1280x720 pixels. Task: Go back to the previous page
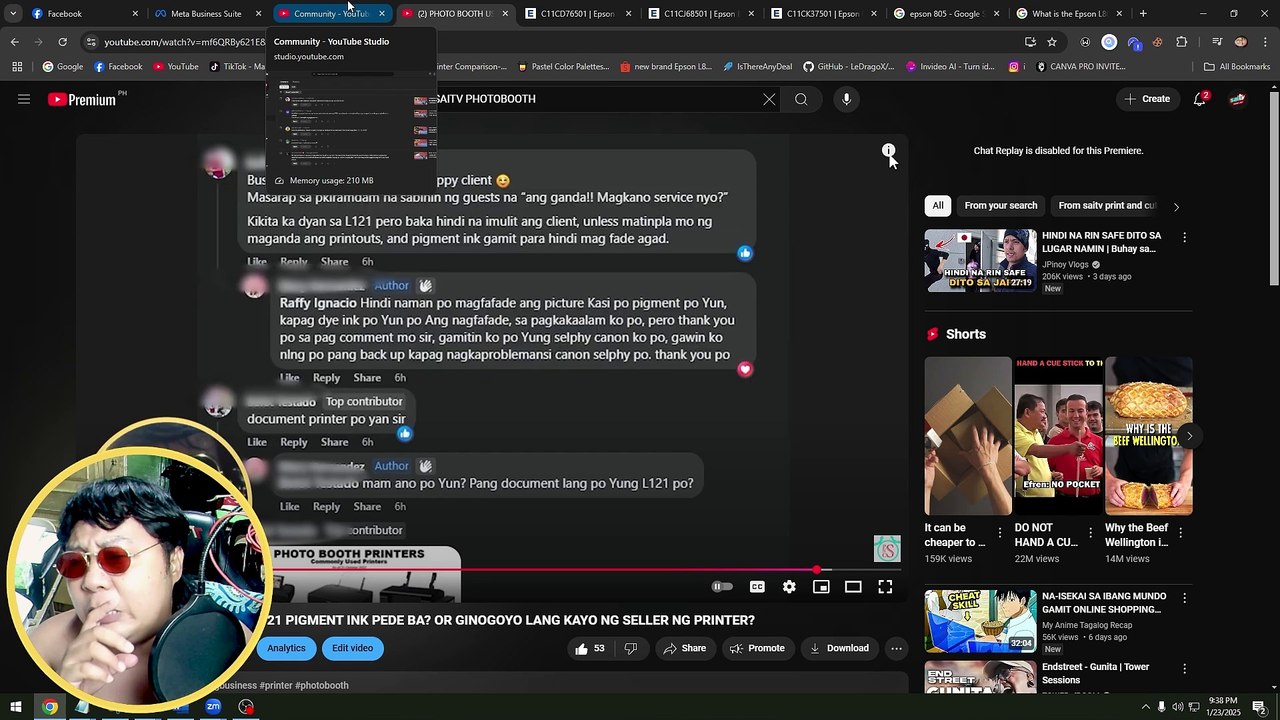[x=15, y=42]
